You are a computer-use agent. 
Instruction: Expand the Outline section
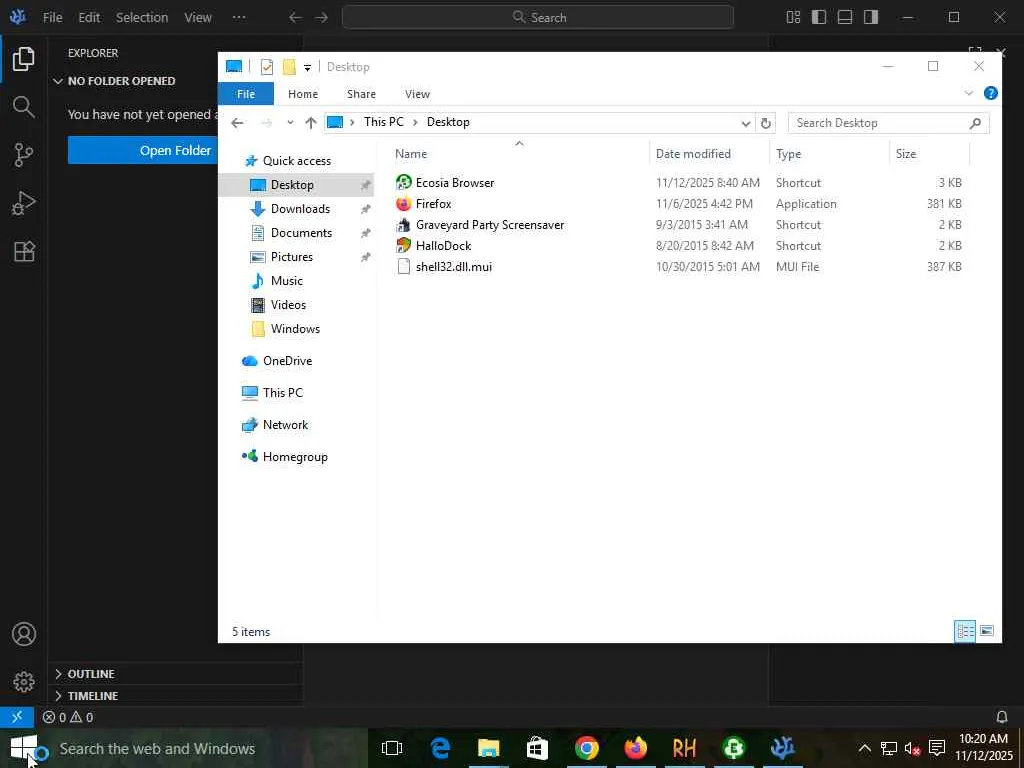(90, 674)
